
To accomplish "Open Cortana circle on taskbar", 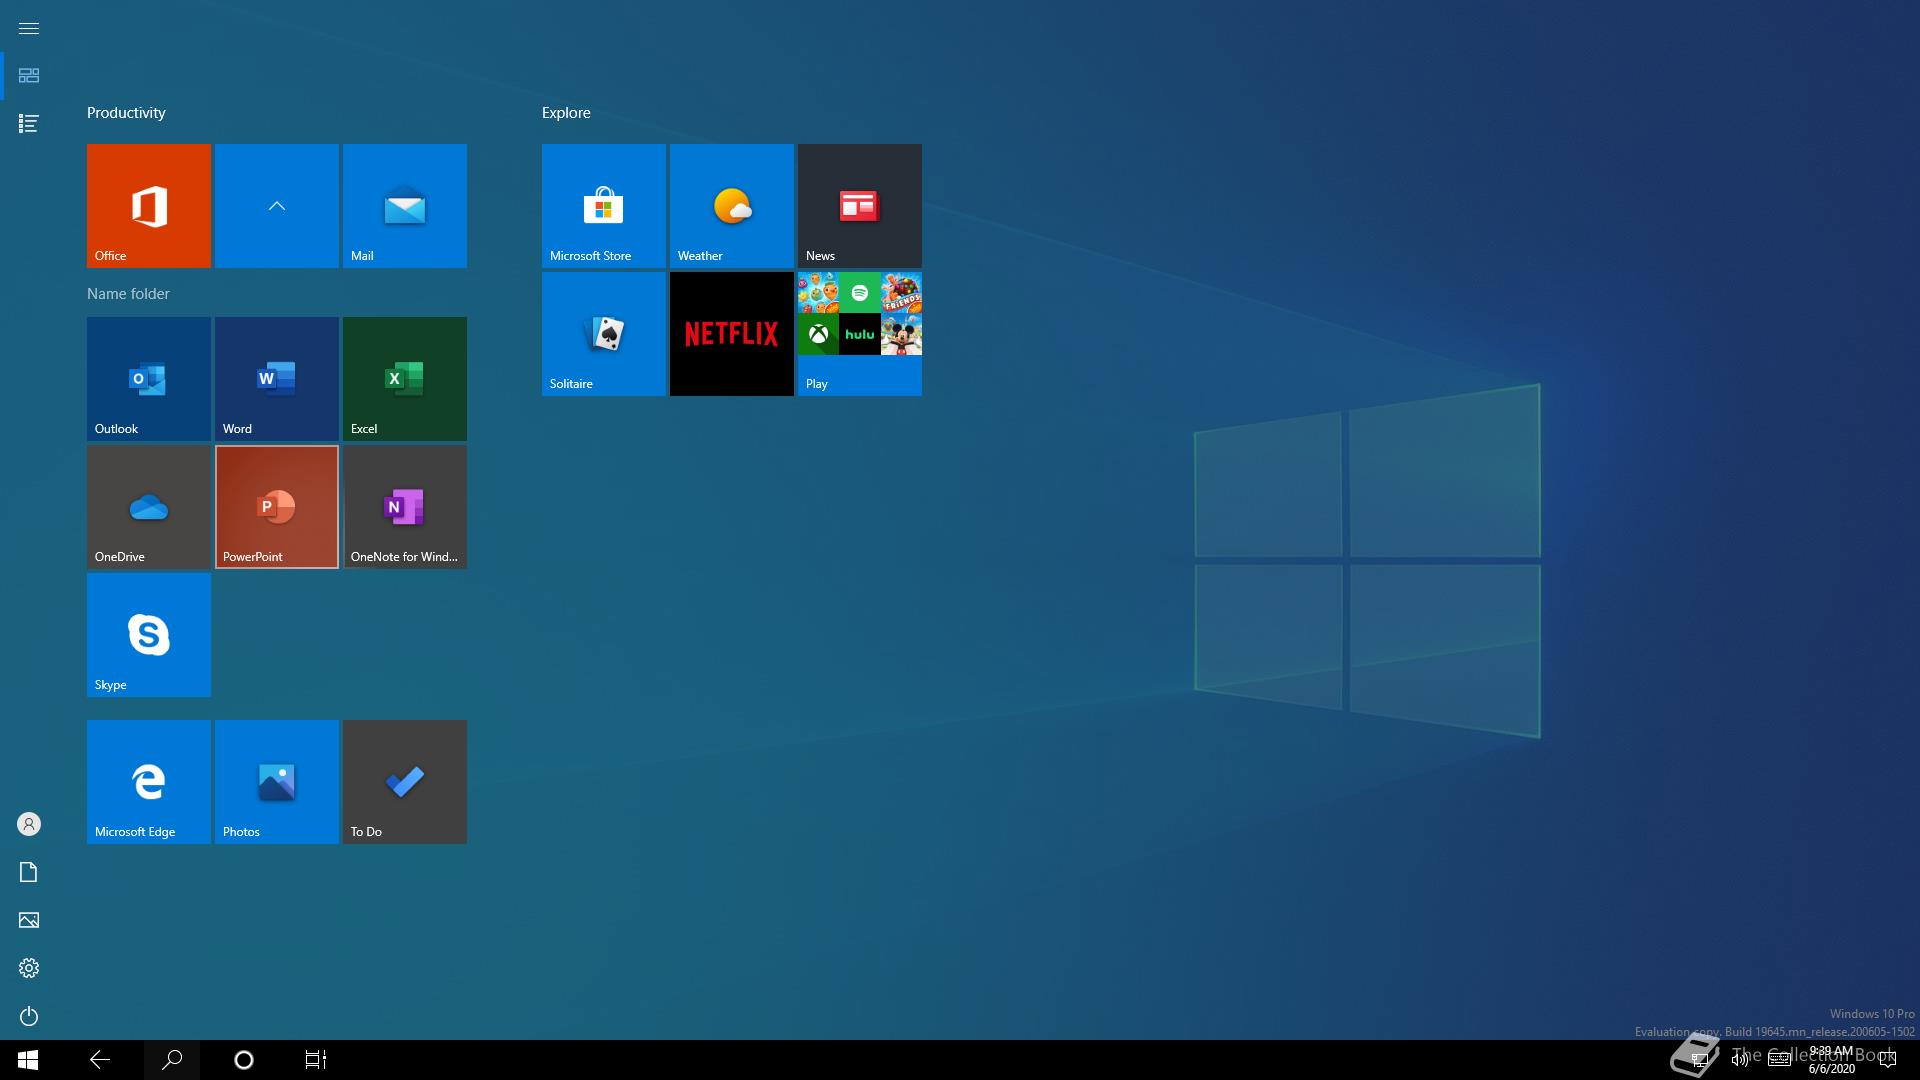I will pyautogui.click(x=244, y=1060).
